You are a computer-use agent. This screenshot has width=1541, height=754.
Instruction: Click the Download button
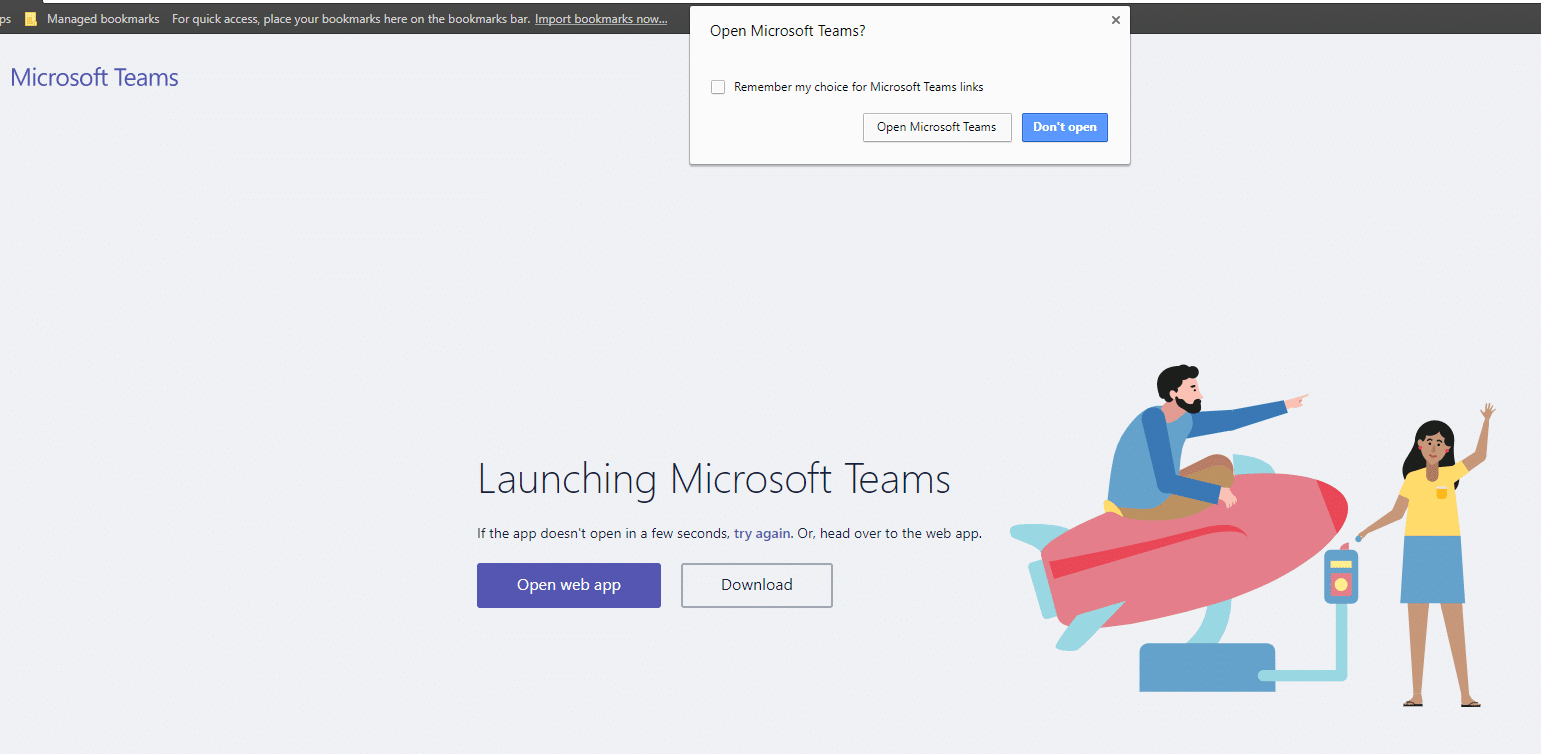pos(757,585)
